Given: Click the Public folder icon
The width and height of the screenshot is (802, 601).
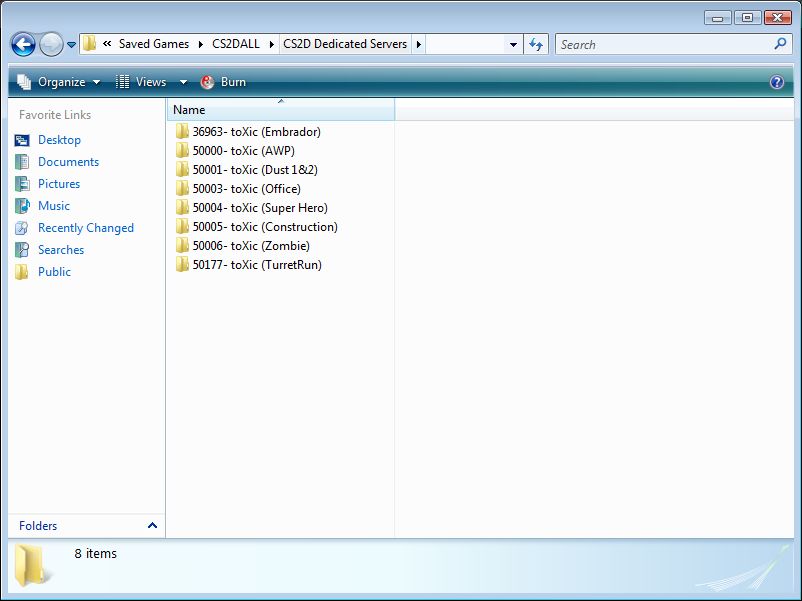Looking at the screenshot, I should pyautogui.click(x=22, y=272).
